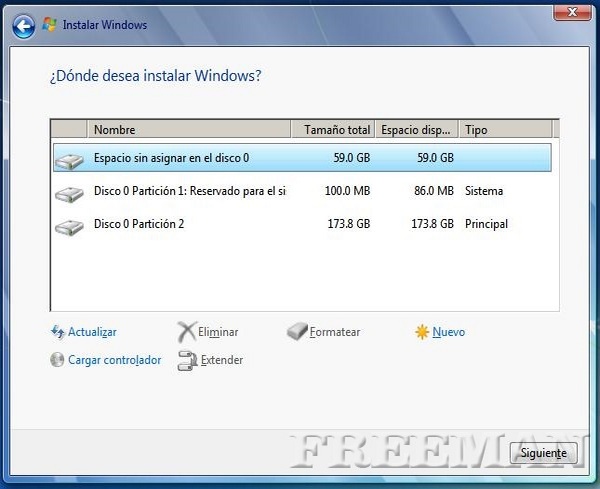600x489 pixels.
Task: Click the drive icon for unallocated space
Action: click(x=69, y=161)
